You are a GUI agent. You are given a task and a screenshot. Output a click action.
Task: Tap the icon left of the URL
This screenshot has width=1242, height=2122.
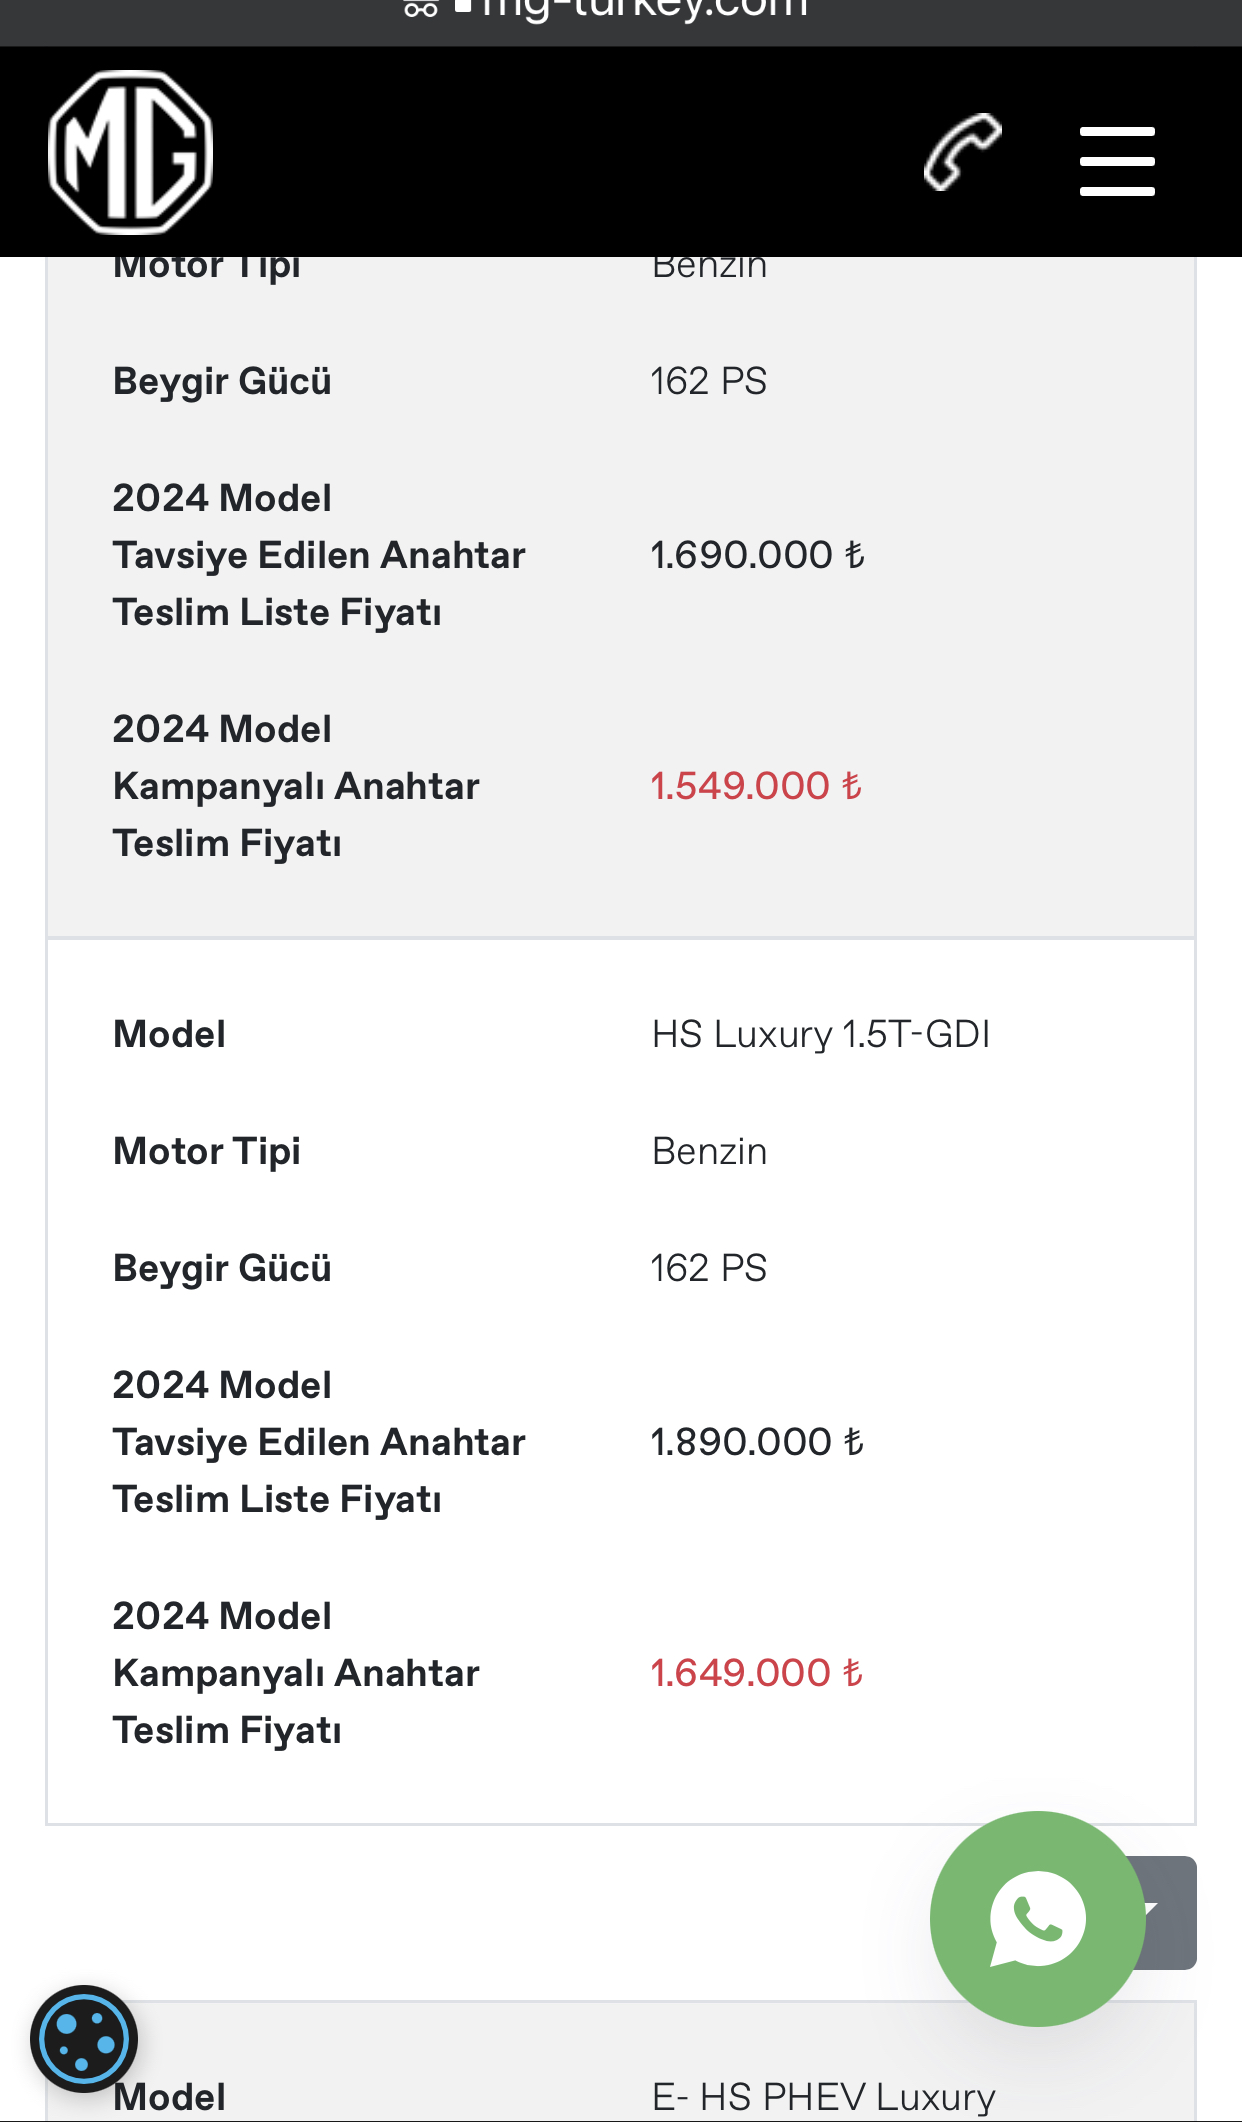tap(420, 9)
